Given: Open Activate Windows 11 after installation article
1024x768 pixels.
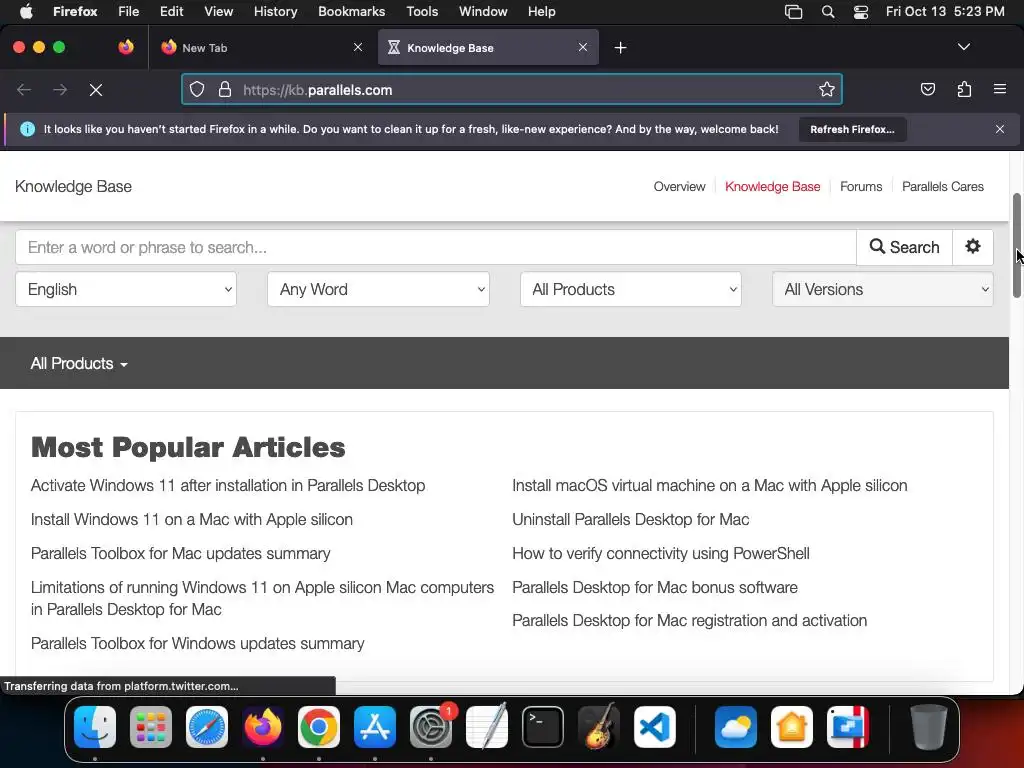Looking at the screenshot, I should pyautogui.click(x=228, y=486).
